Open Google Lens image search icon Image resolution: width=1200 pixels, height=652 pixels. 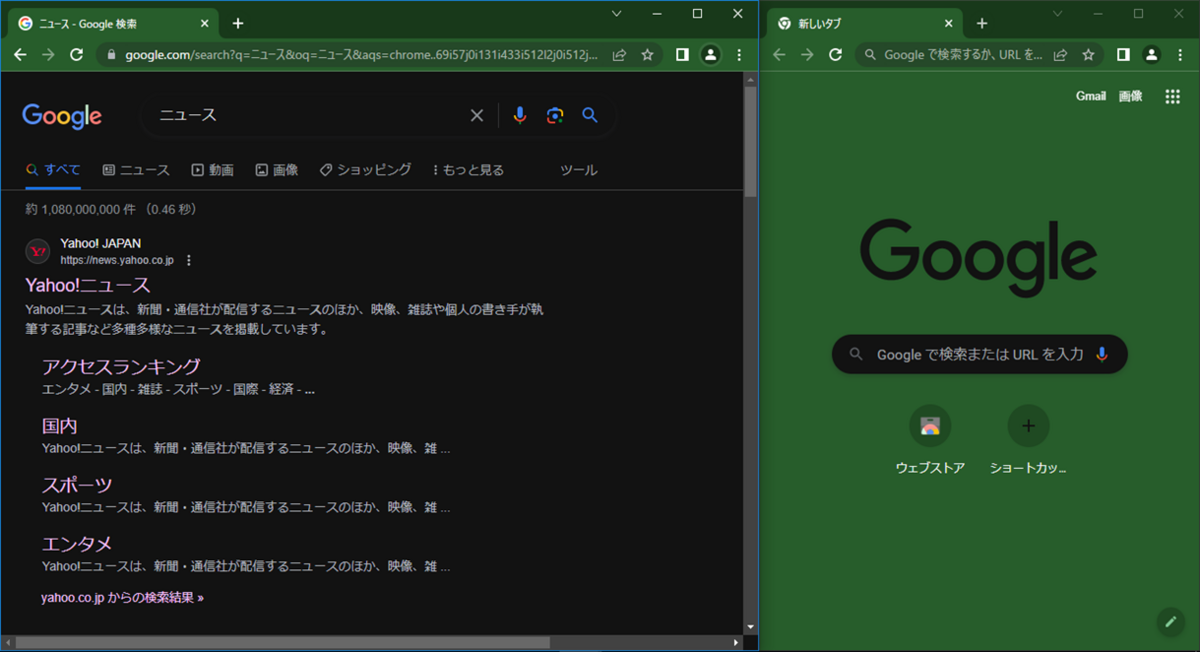tap(555, 116)
